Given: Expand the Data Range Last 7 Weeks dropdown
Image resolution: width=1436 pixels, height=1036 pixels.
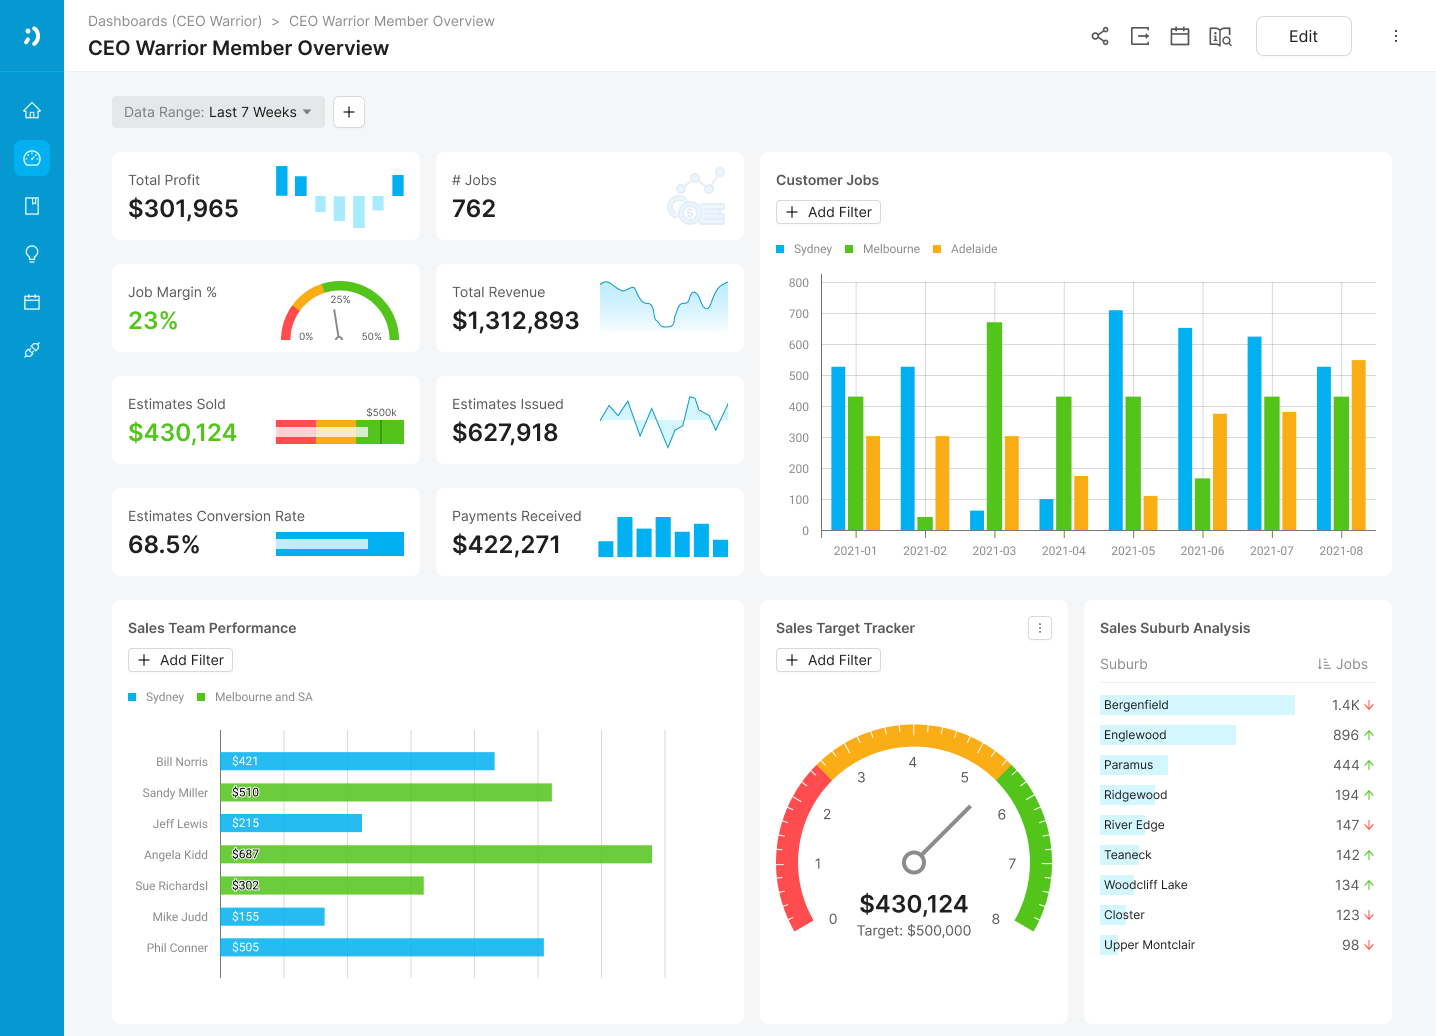Looking at the screenshot, I should [x=218, y=112].
